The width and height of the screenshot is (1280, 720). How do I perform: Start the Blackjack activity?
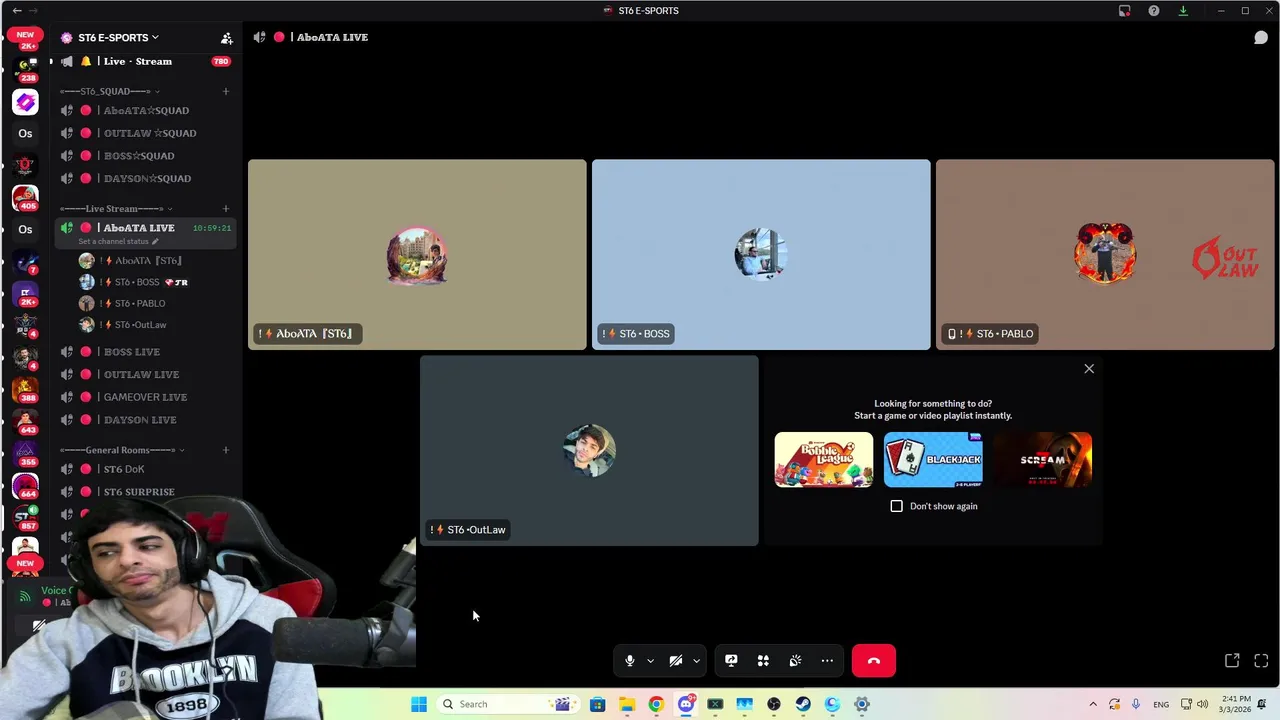[933, 460]
